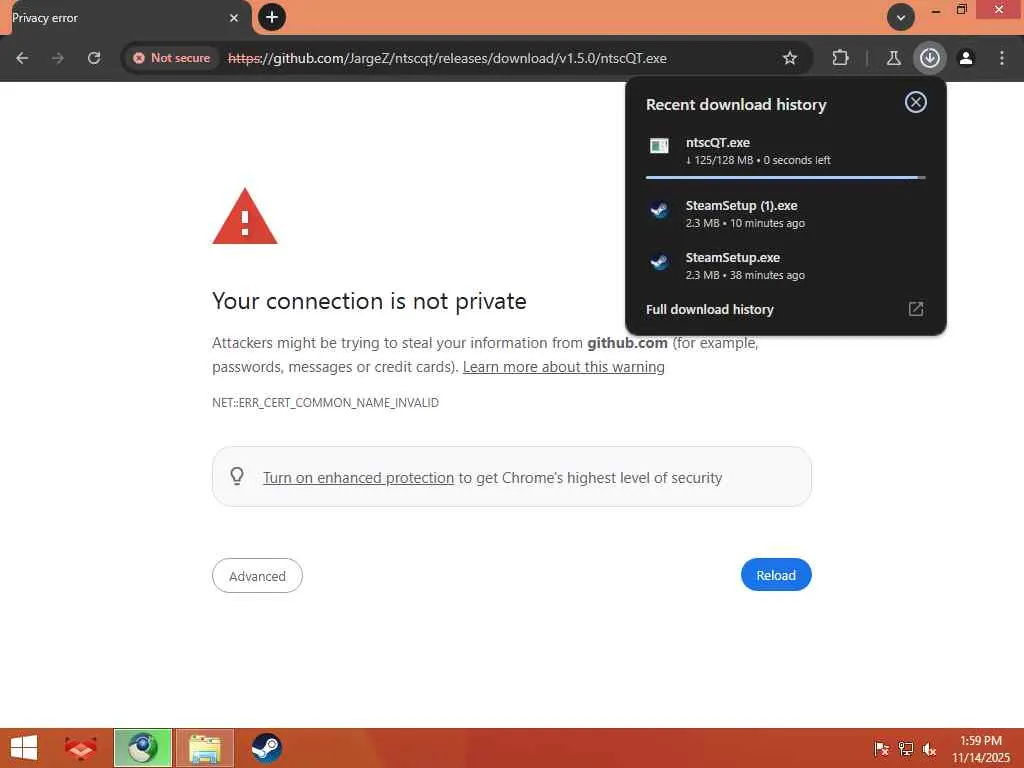The width and height of the screenshot is (1024, 768).
Task: Open the clock showing 1:59 PM
Action: point(981,748)
